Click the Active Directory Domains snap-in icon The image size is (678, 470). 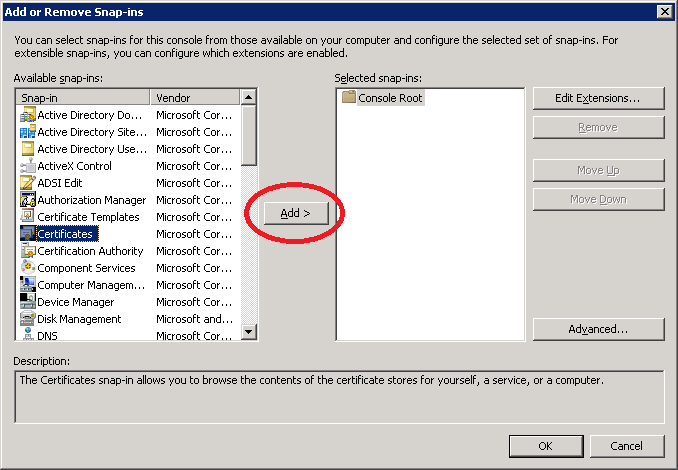pyautogui.click(x=28, y=115)
